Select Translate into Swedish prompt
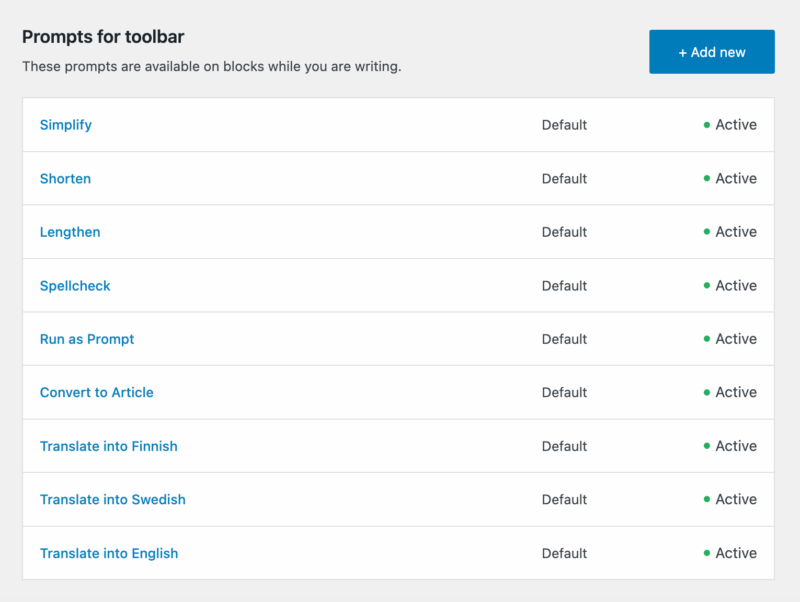This screenshot has width=800, height=602. 113,500
